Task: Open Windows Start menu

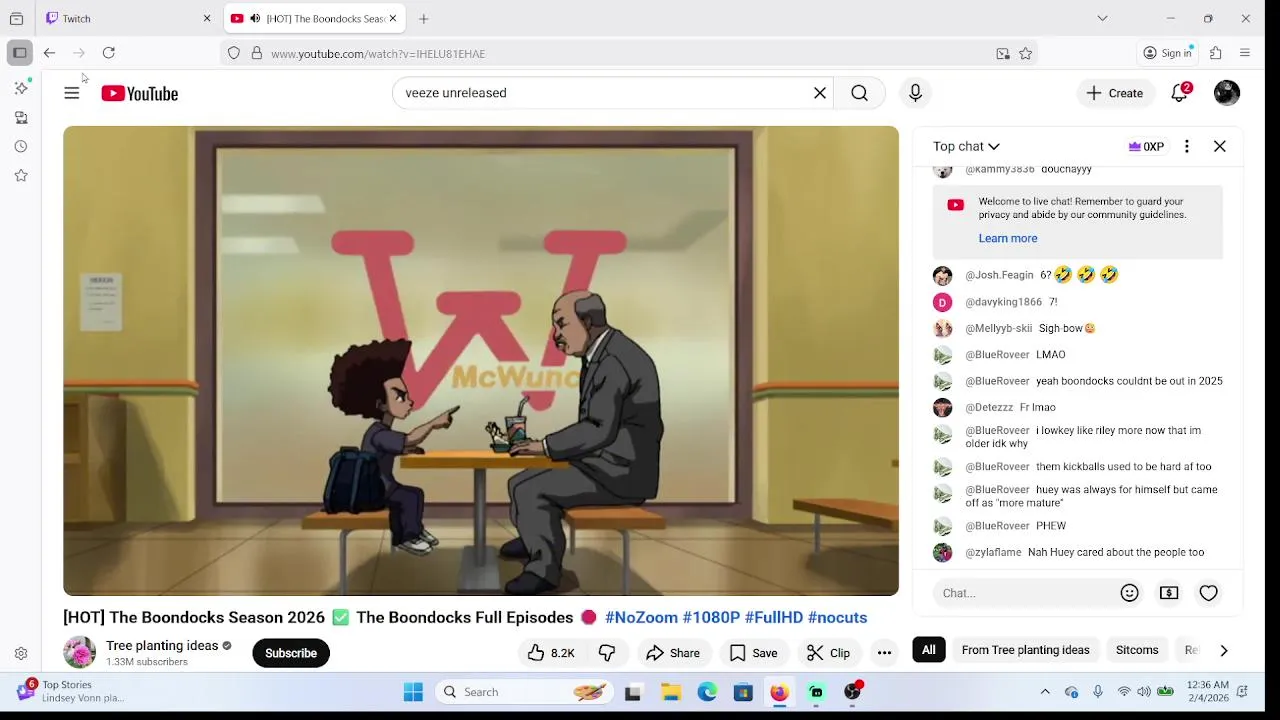Action: pyautogui.click(x=413, y=692)
